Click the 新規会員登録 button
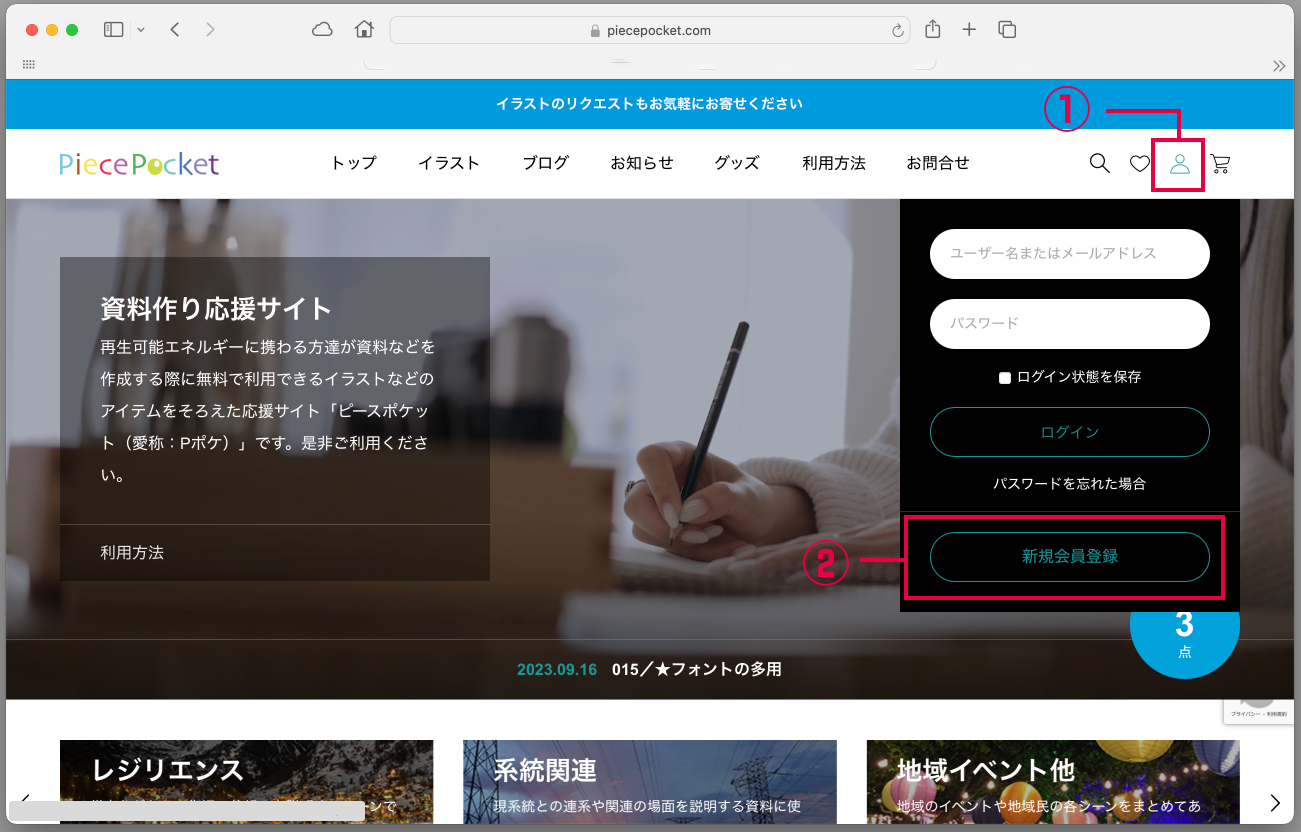 [x=1069, y=557]
